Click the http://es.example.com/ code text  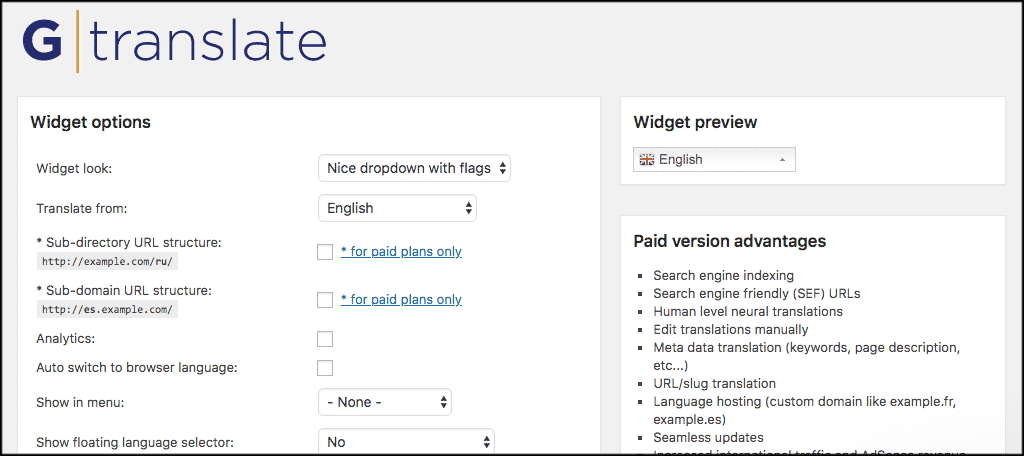tap(108, 310)
